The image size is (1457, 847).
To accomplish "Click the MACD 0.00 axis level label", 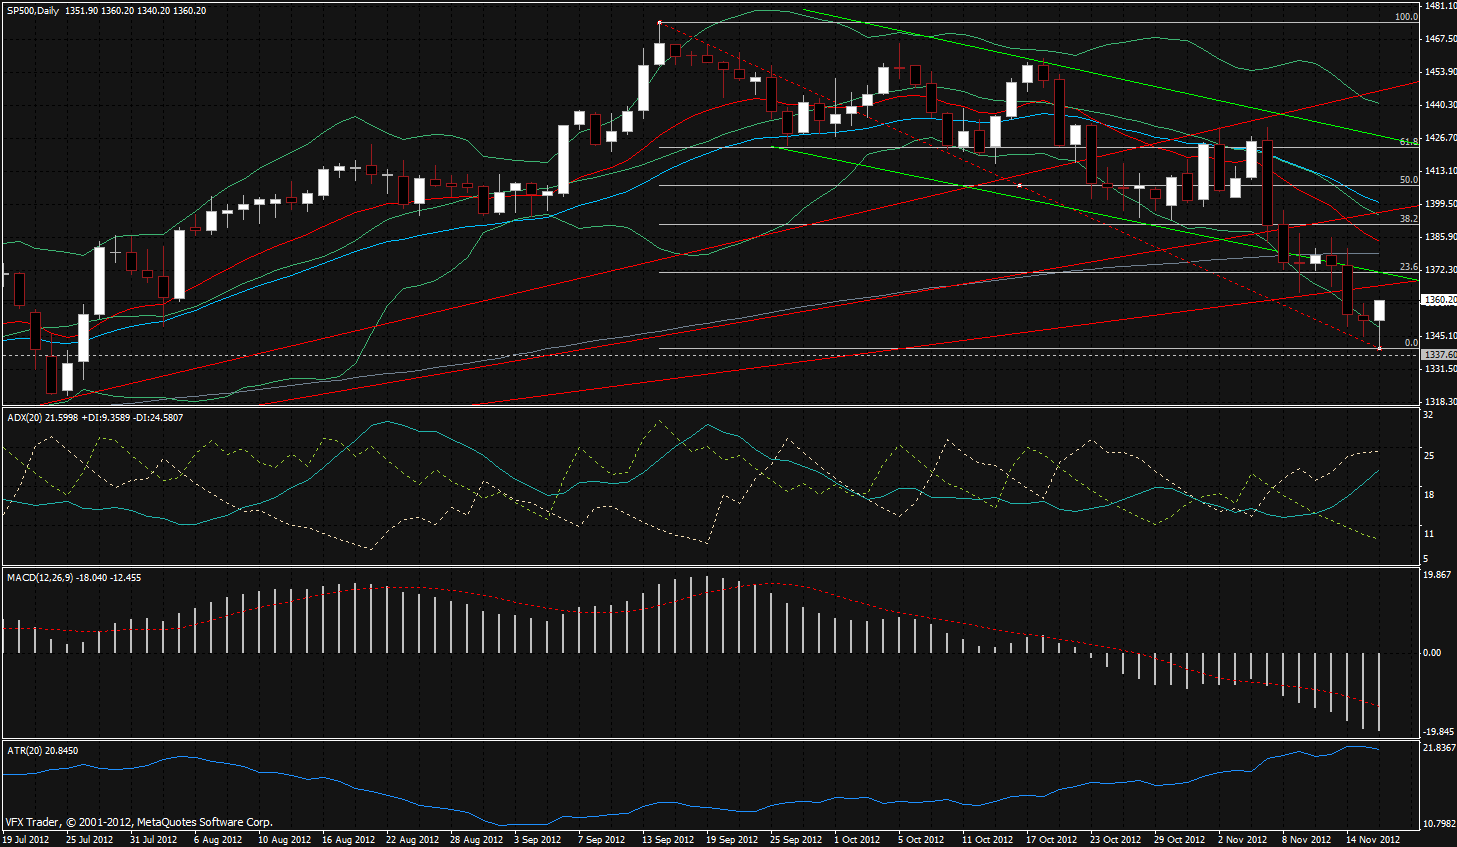I will 1432,653.
